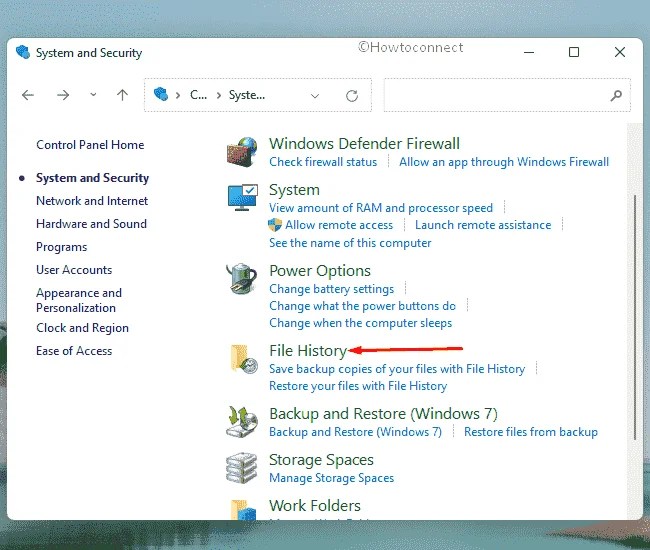
Task: Go forward with the right arrow
Action: (63, 95)
